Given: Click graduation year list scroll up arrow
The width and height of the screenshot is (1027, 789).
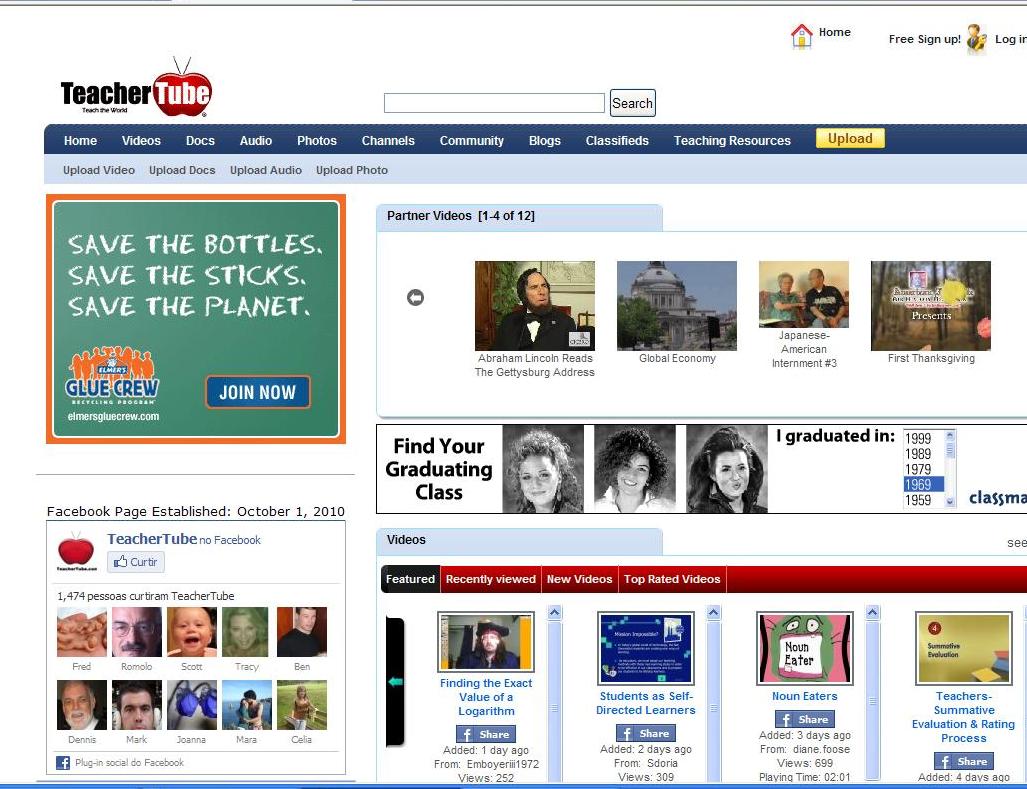Looking at the screenshot, I should [950, 435].
